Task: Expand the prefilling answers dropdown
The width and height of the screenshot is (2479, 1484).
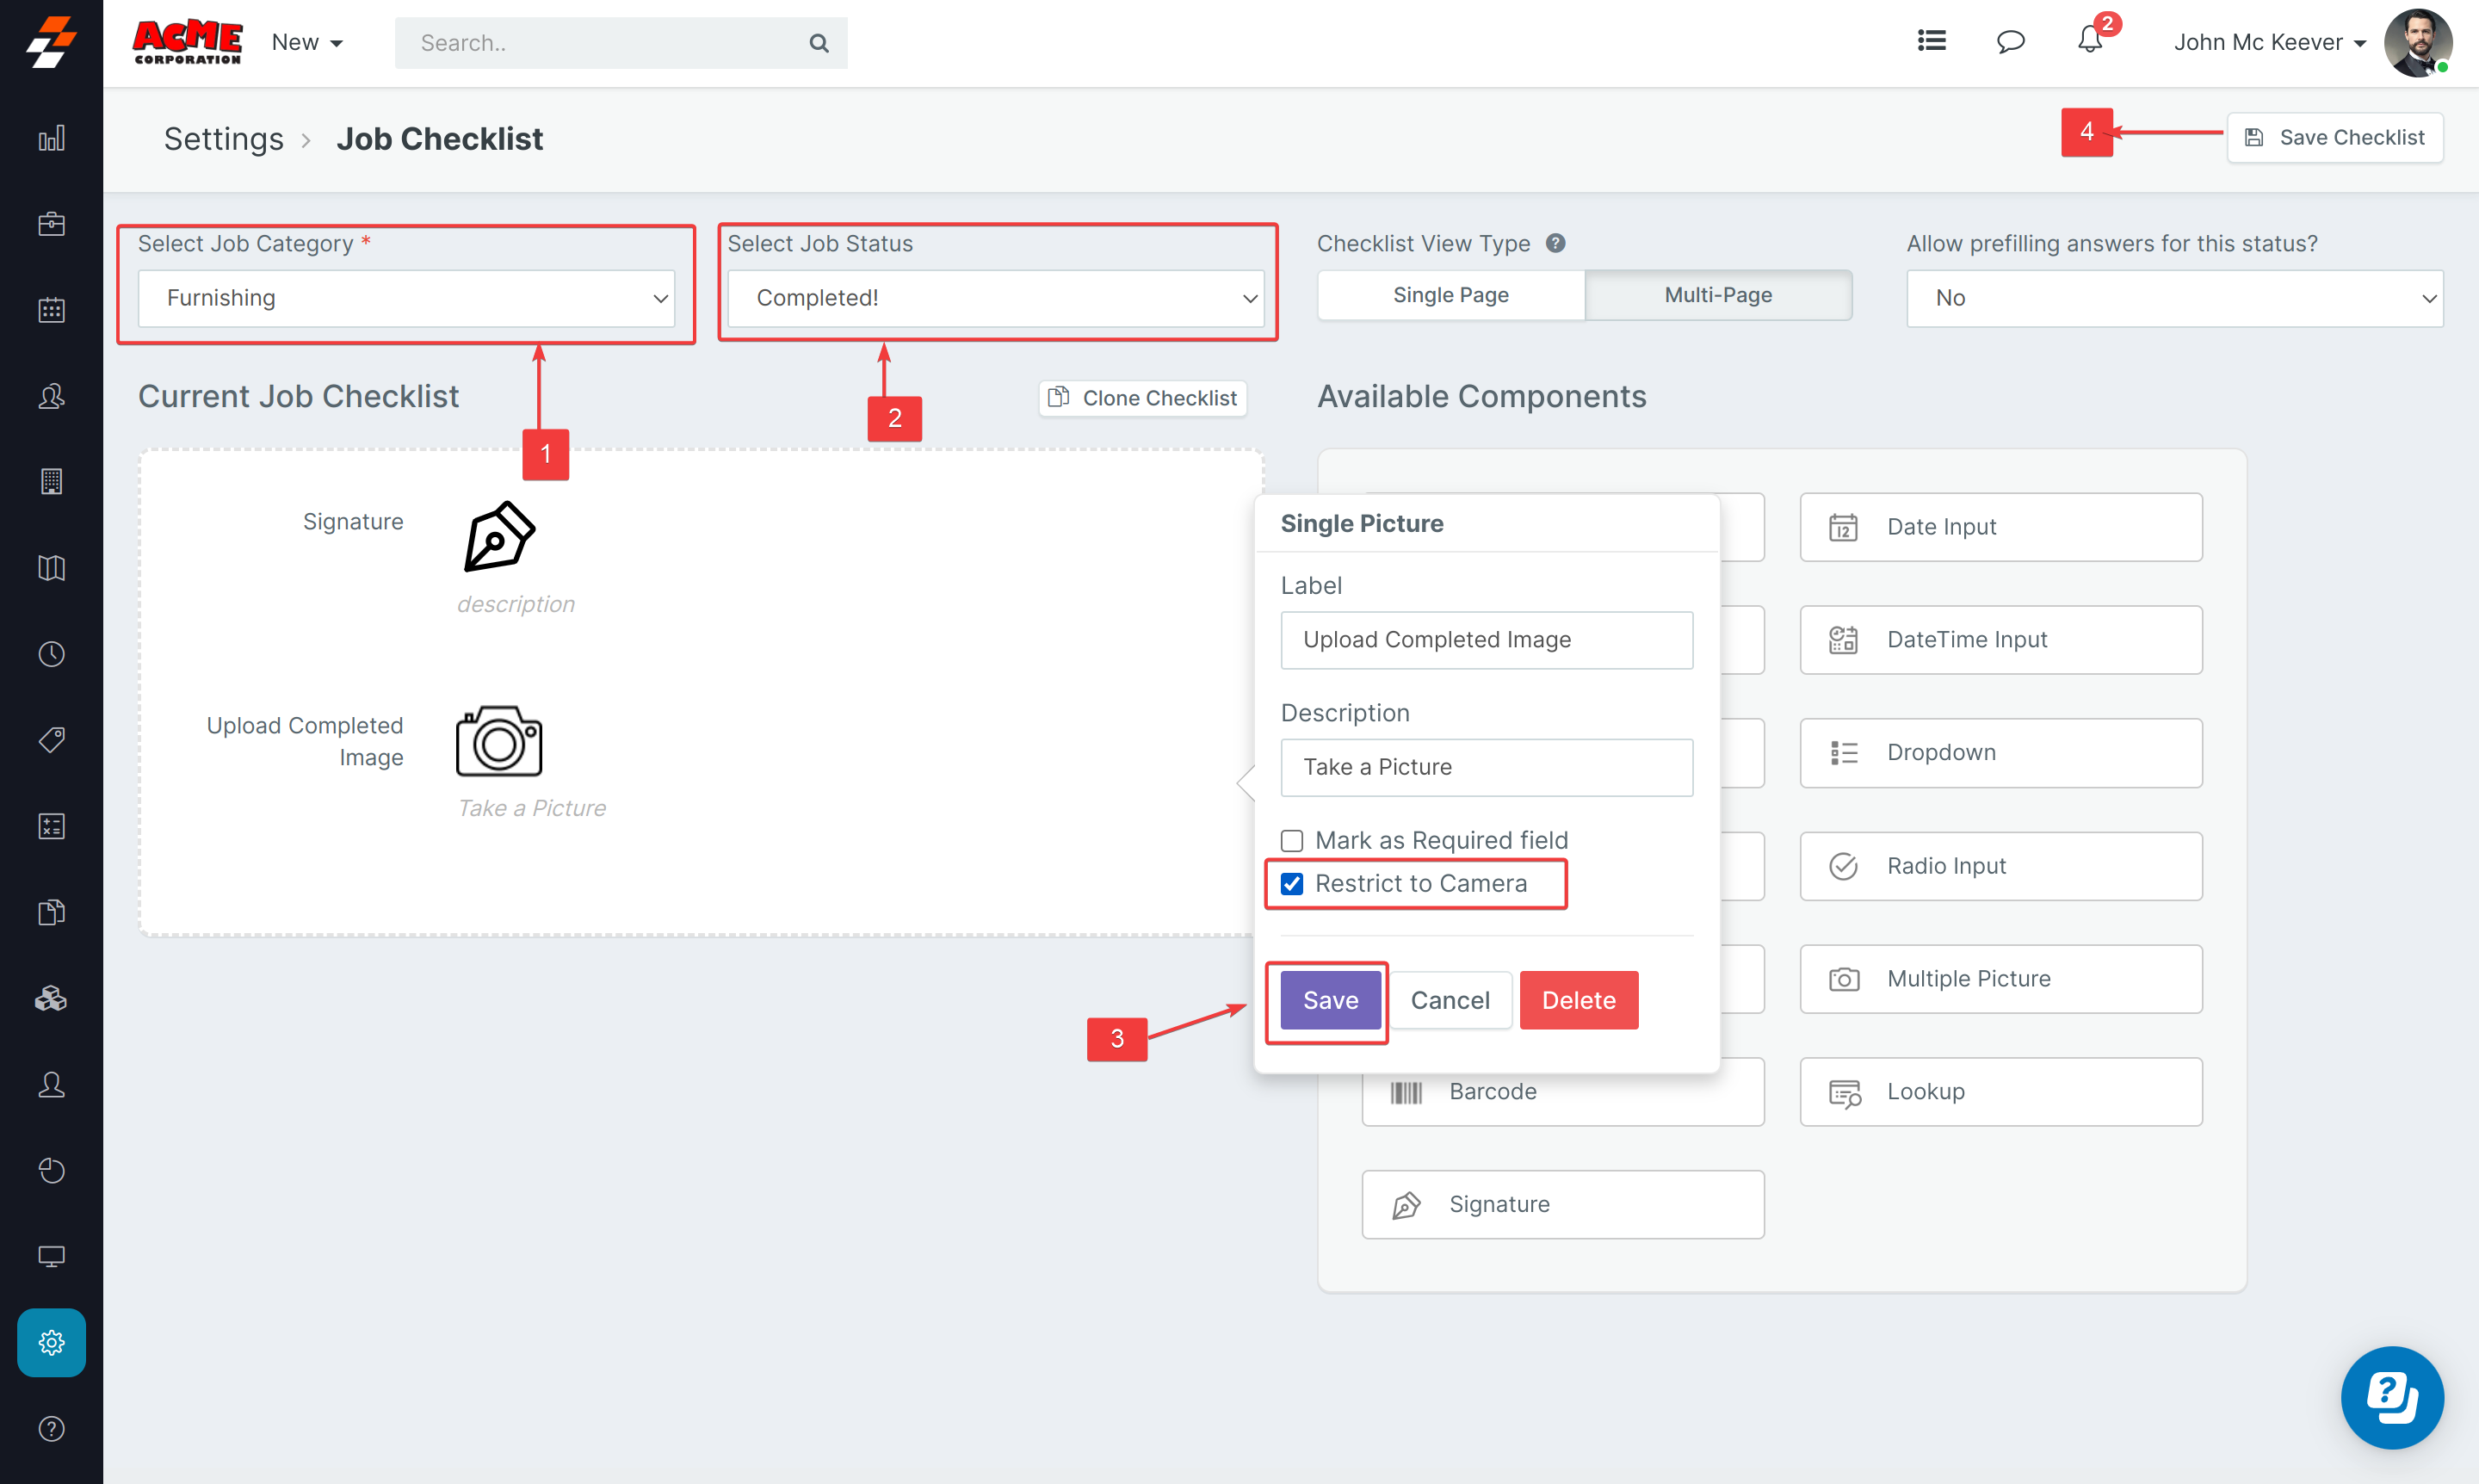Action: click(2174, 298)
